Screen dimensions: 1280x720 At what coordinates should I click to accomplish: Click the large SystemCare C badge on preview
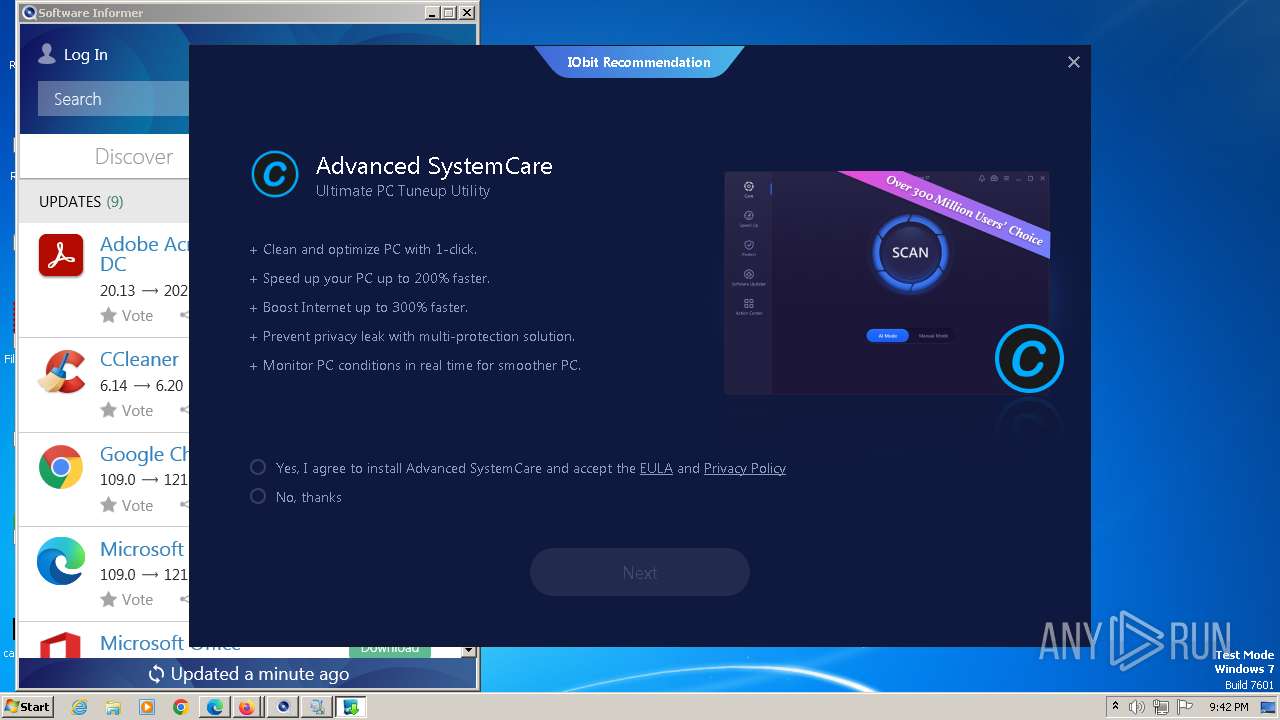point(1029,358)
